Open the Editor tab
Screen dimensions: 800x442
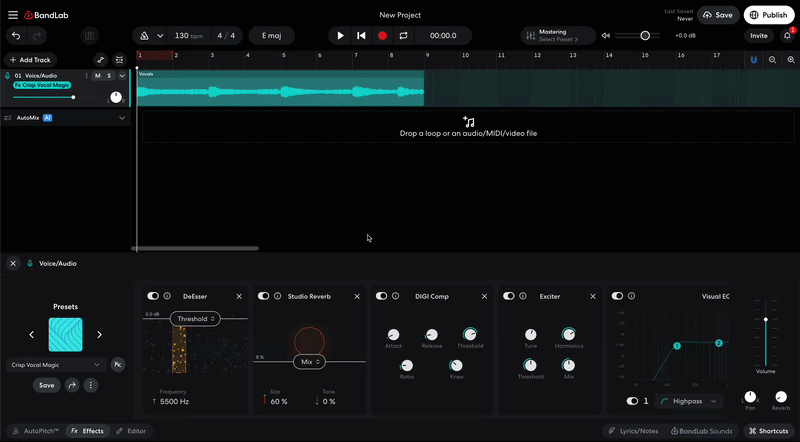coord(131,431)
